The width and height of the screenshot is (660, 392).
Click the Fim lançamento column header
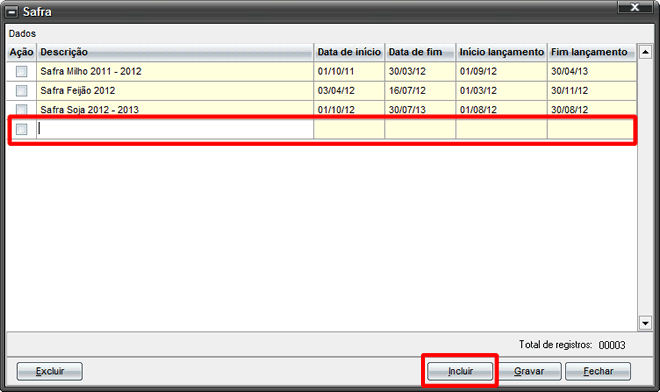(592, 52)
